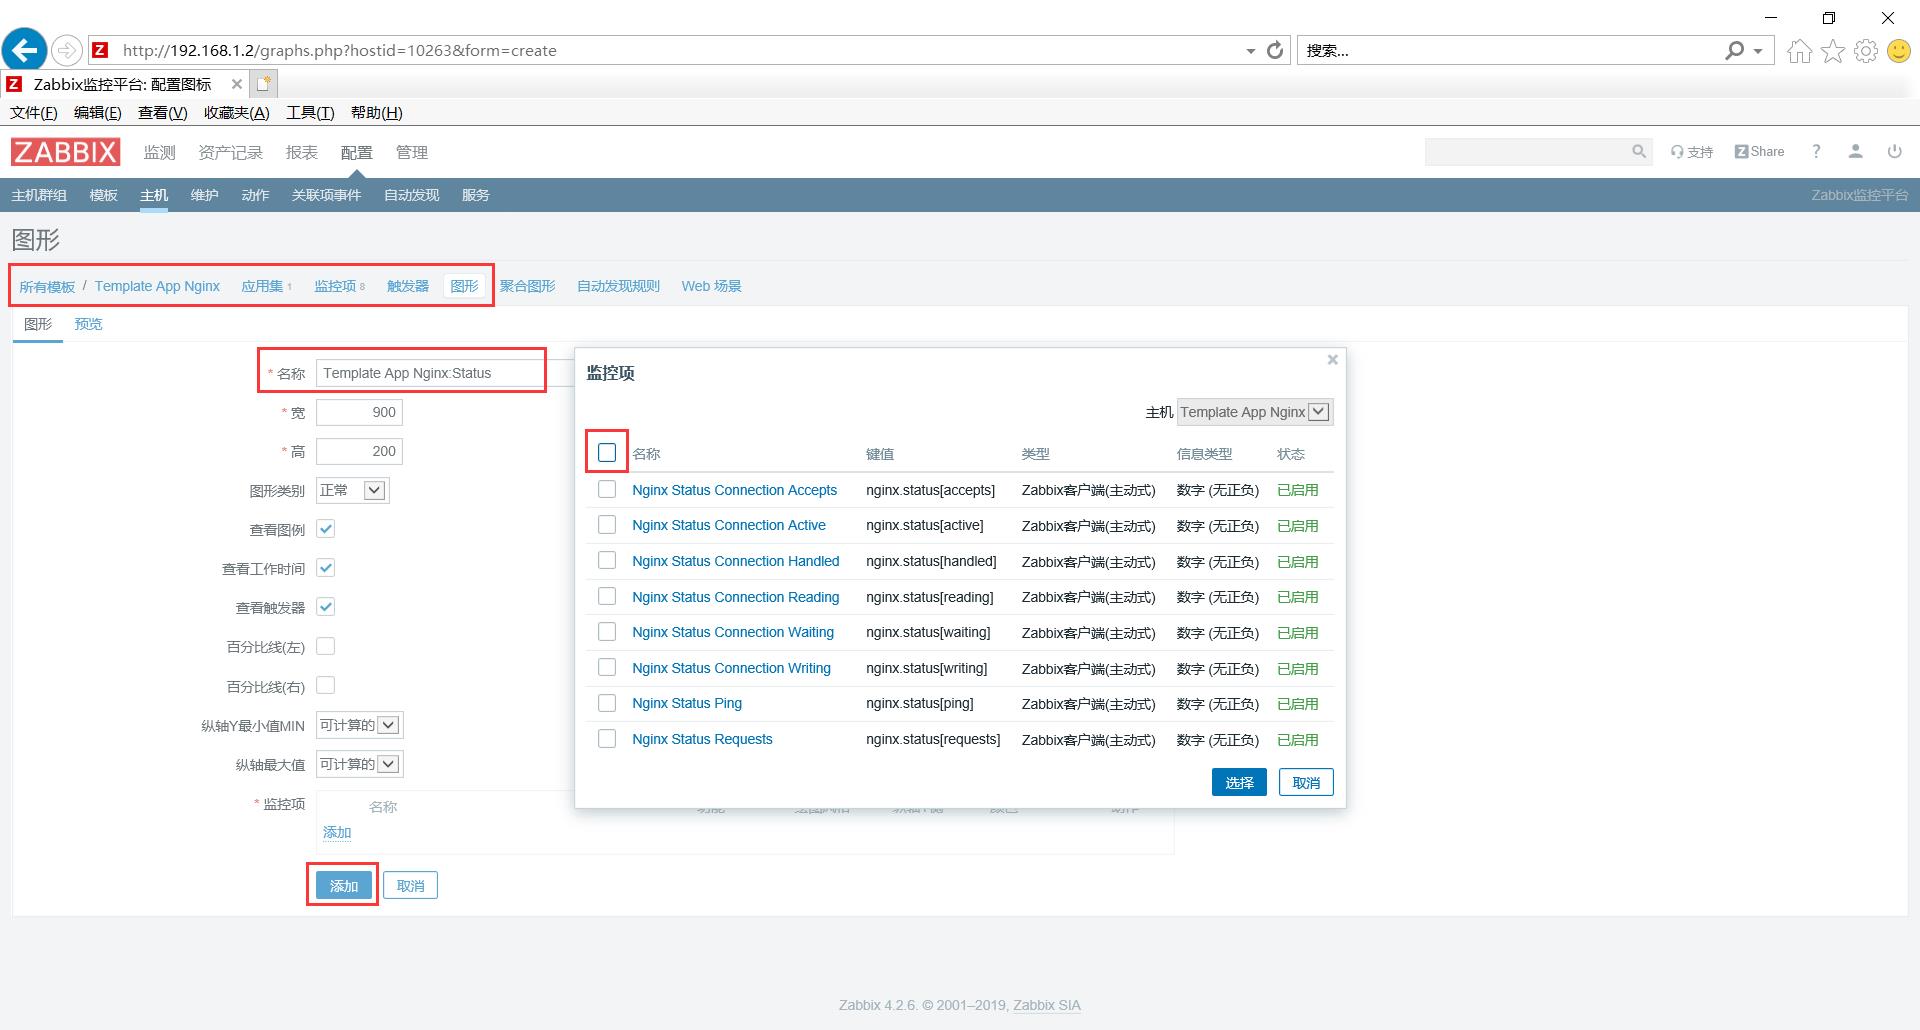Click the logout power icon
The width and height of the screenshot is (1920, 1030).
tap(1894, 152)
